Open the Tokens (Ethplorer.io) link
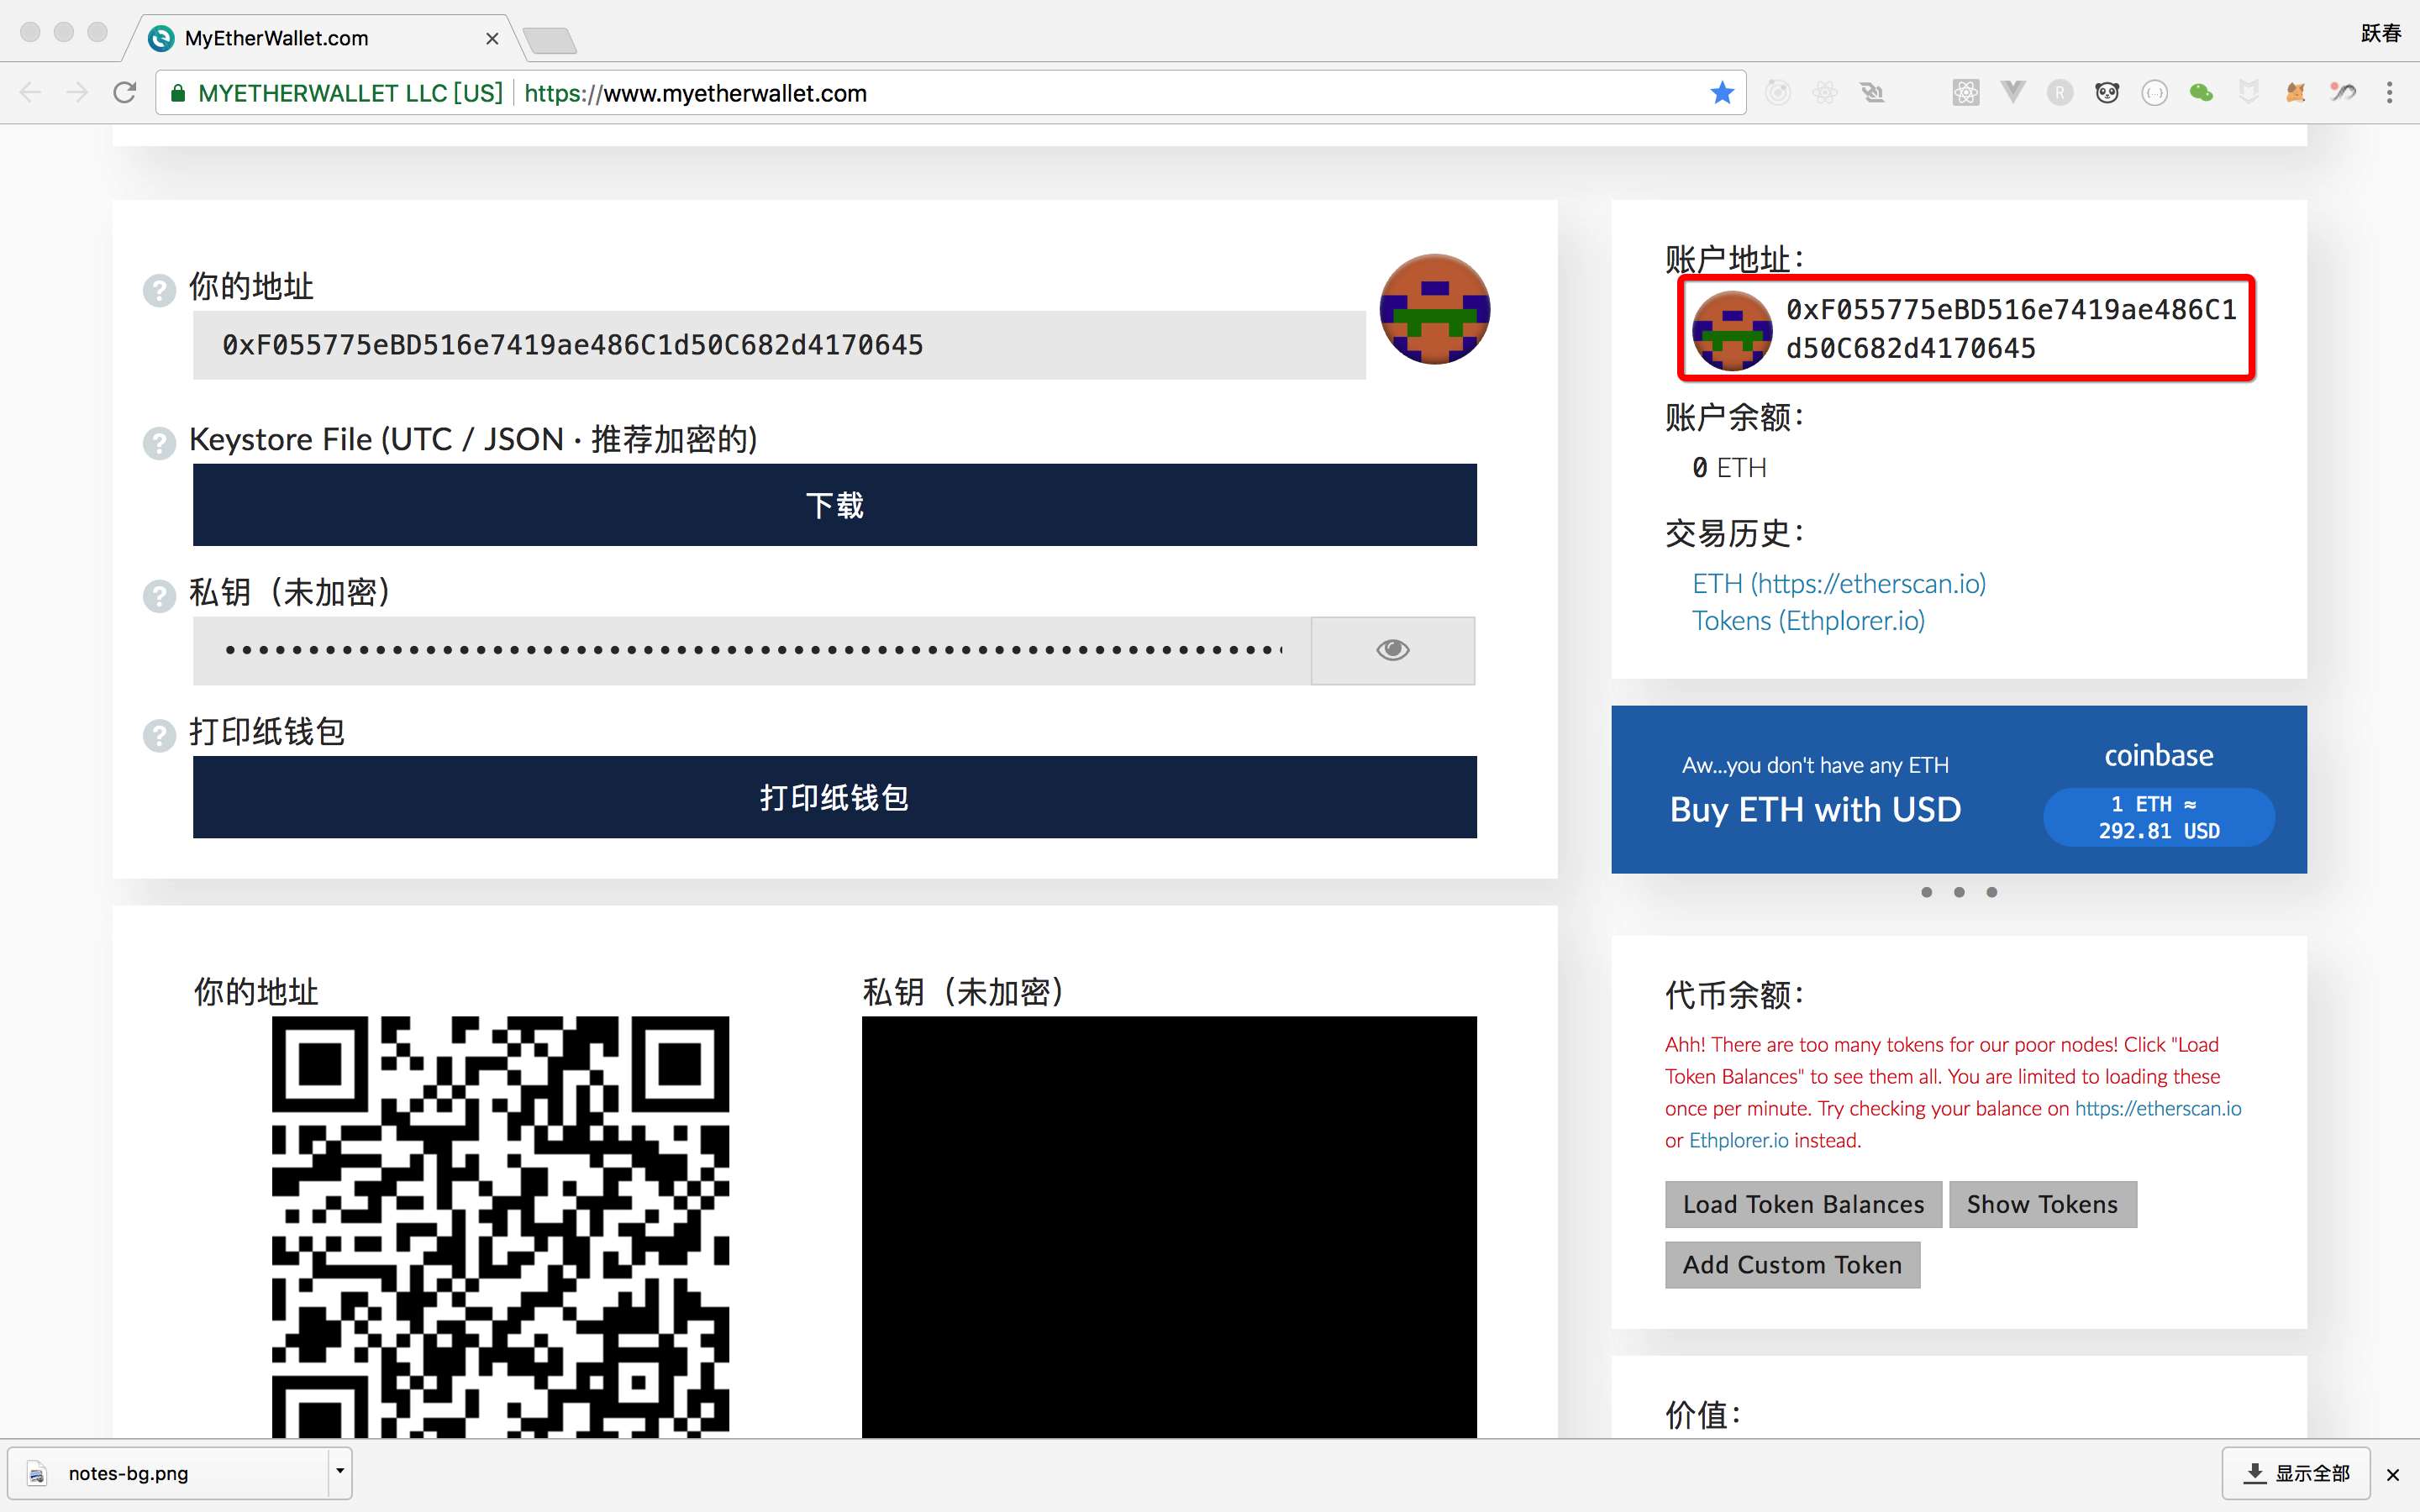Screen dimensions: 2420x1512 click(x=1808, y=621)
